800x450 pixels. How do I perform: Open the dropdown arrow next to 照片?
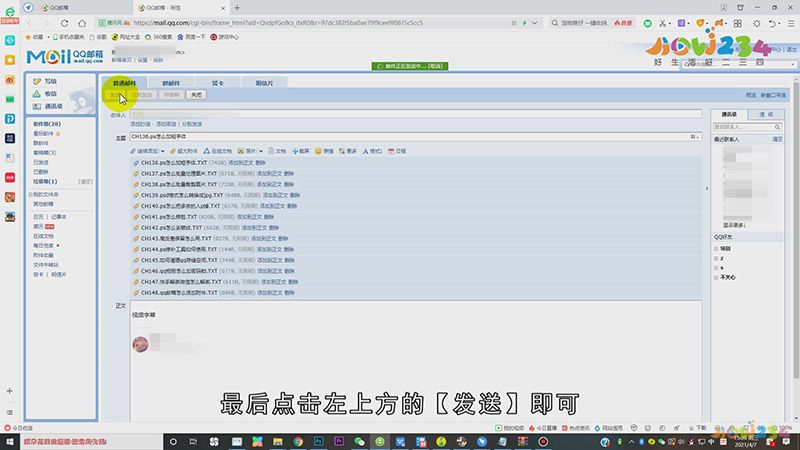coord(261,152)
